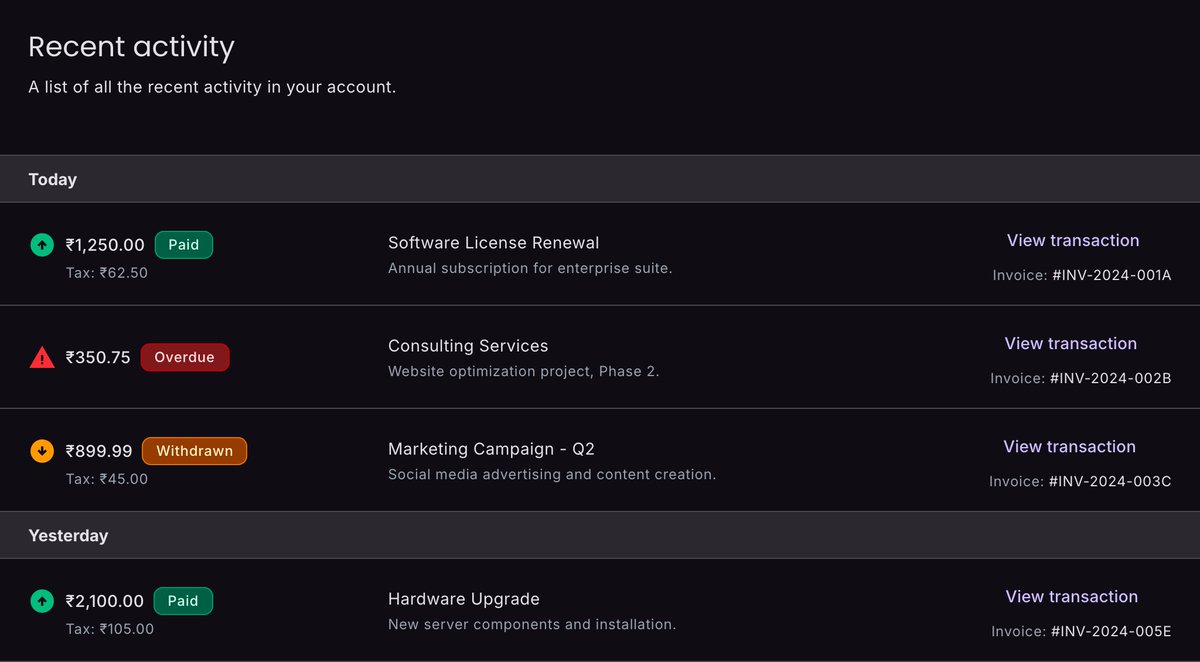View transaction for Hardware Upgrade
Screen dimensions: 1200x662
point(1072,597)
